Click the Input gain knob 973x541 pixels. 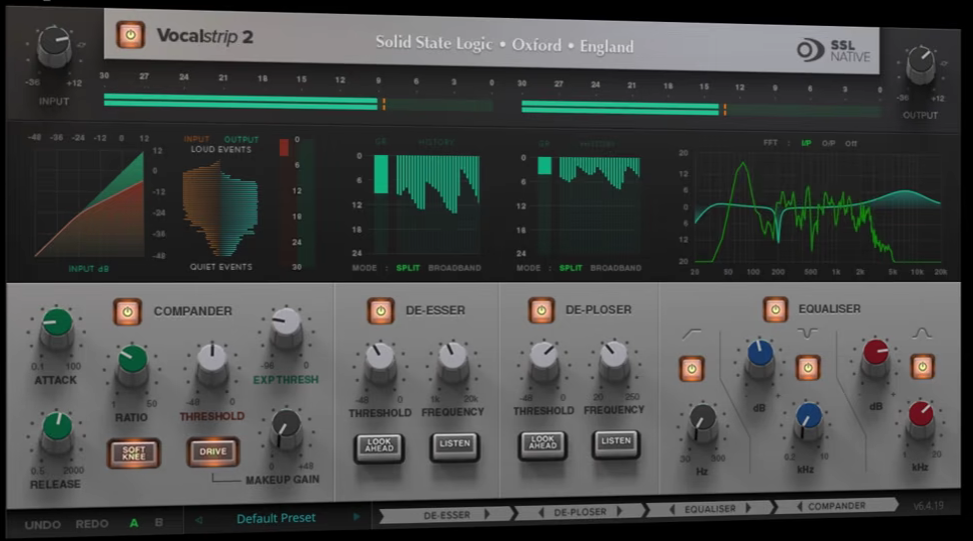click(x=55, y=47)
